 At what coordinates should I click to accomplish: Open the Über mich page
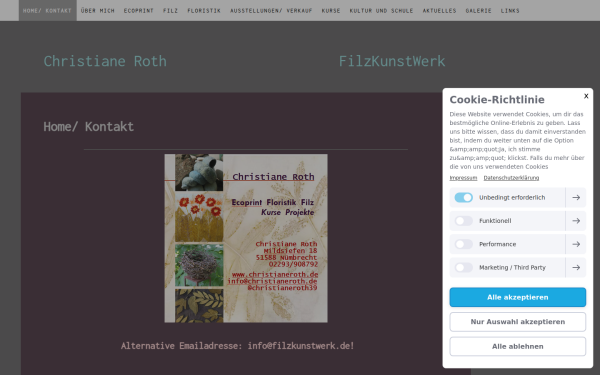pyautogui.click(x=98, y=11)
